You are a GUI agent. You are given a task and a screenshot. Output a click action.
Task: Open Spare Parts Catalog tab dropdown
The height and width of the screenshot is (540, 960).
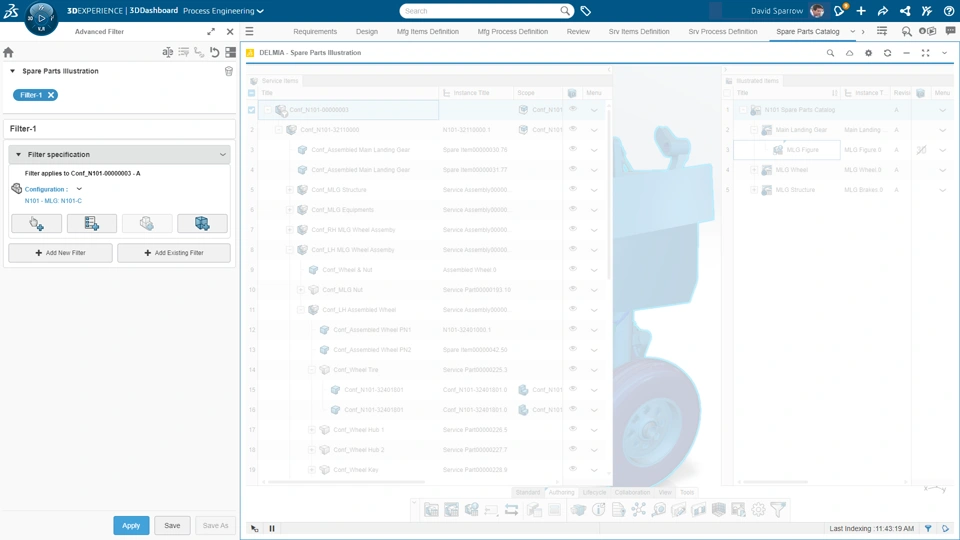(852, 31)
